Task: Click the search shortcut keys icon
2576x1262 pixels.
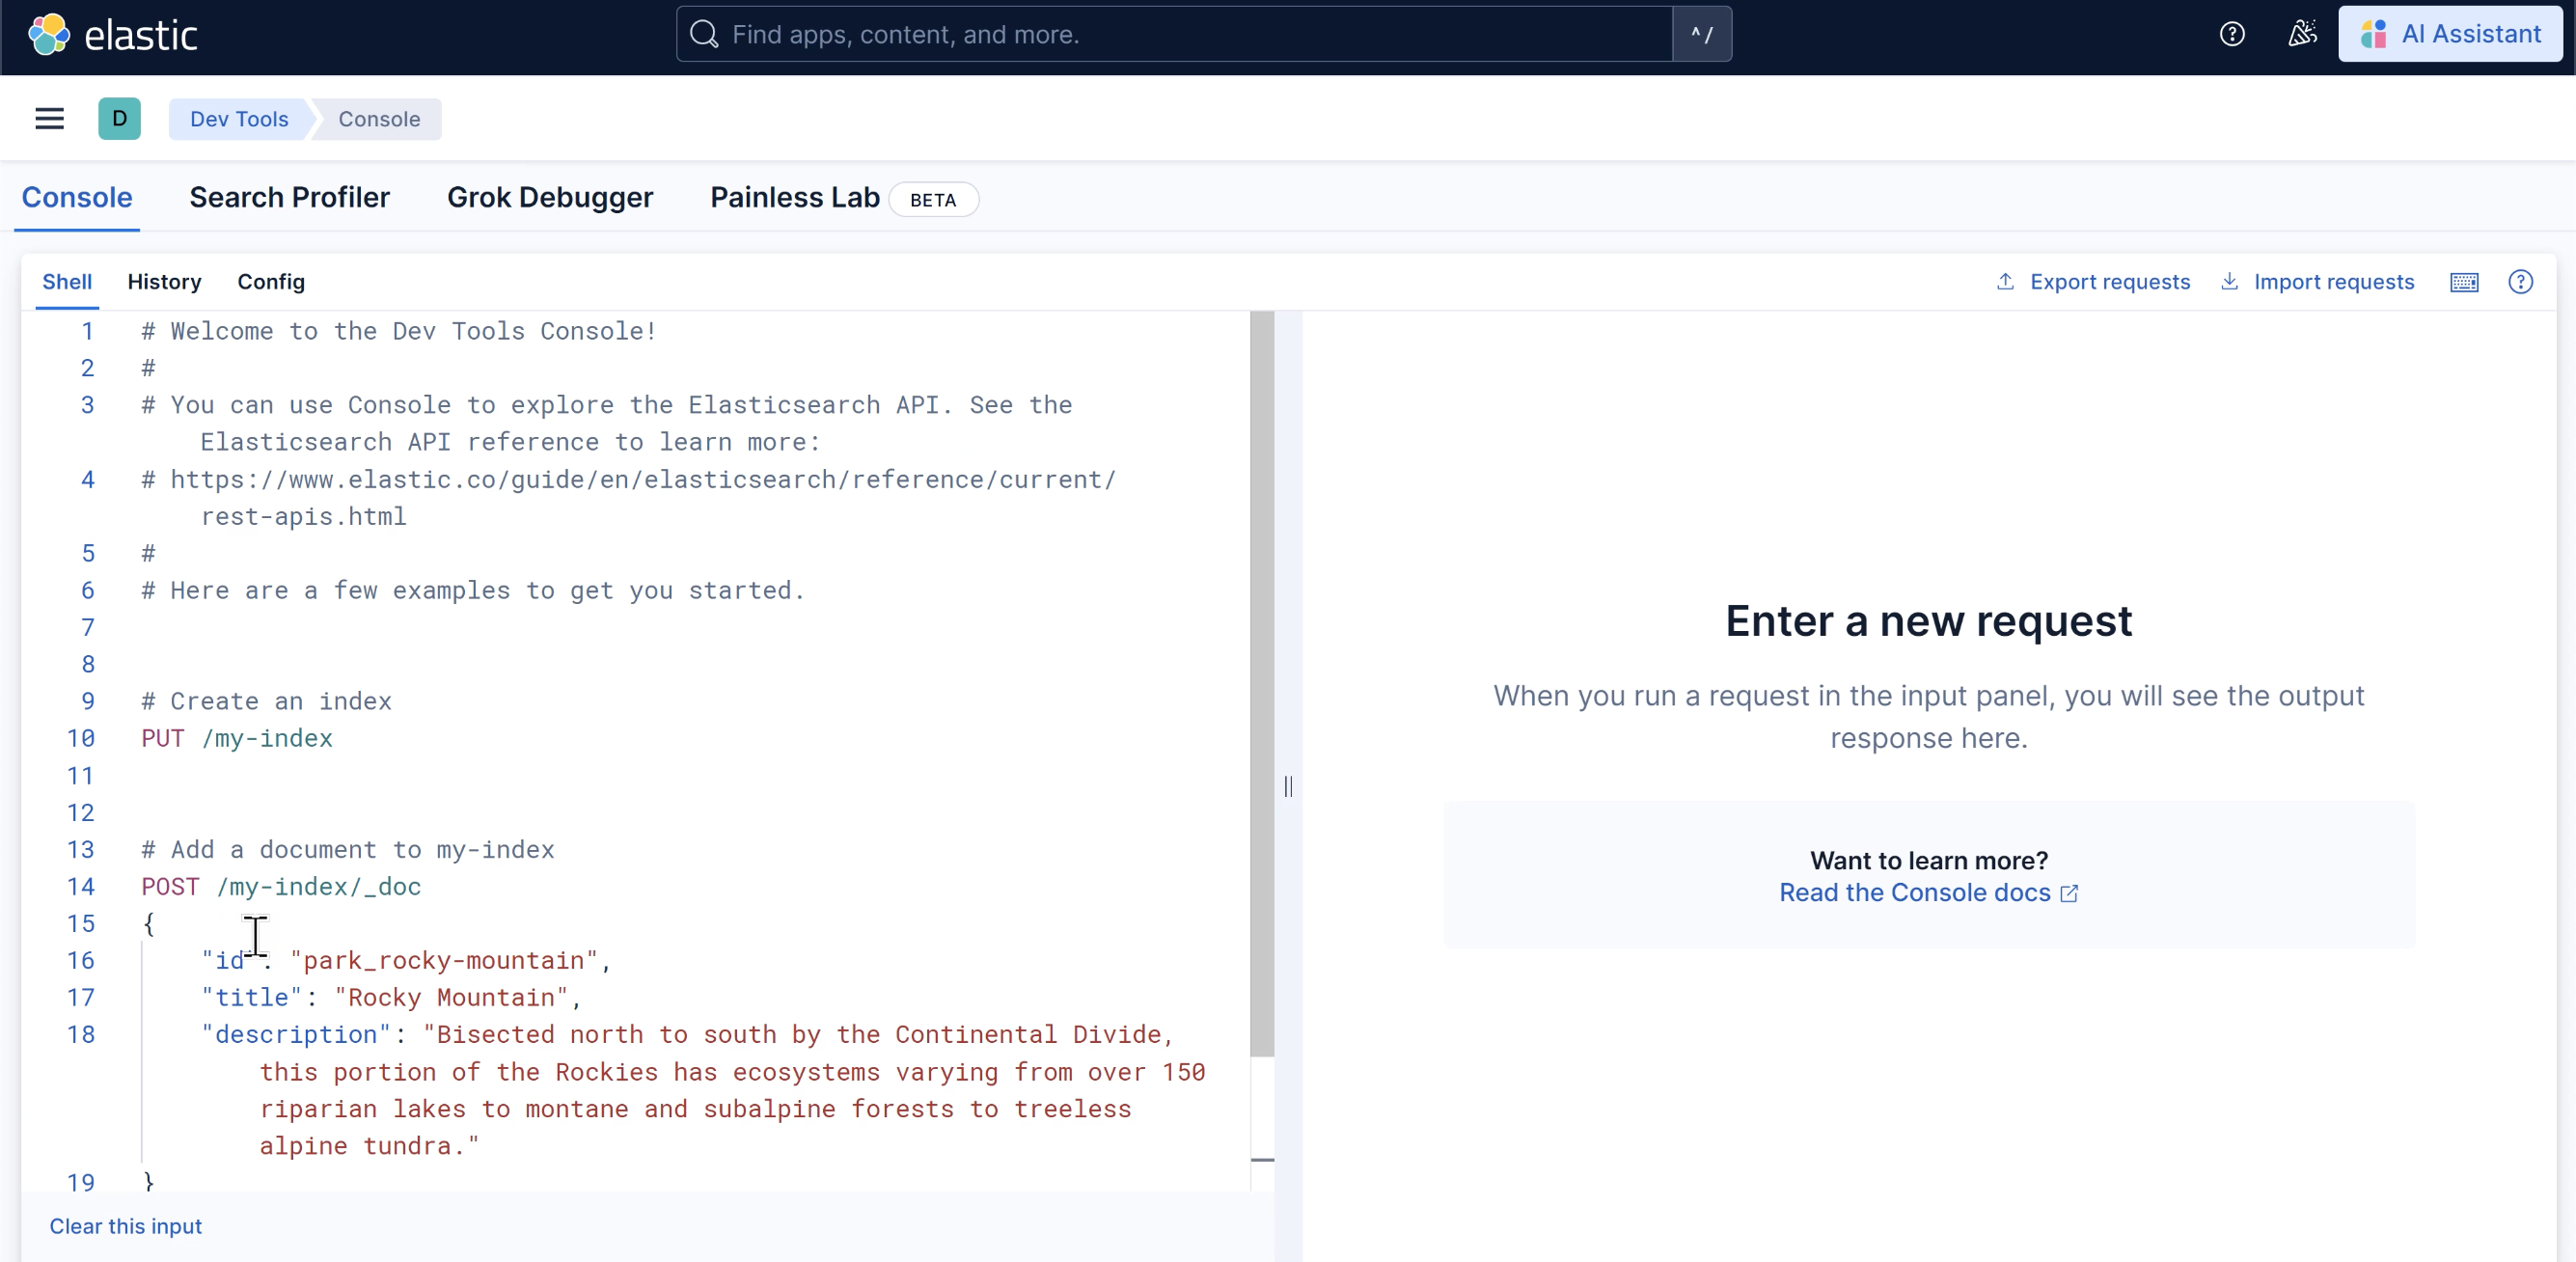Action: tap(1702, 35)
